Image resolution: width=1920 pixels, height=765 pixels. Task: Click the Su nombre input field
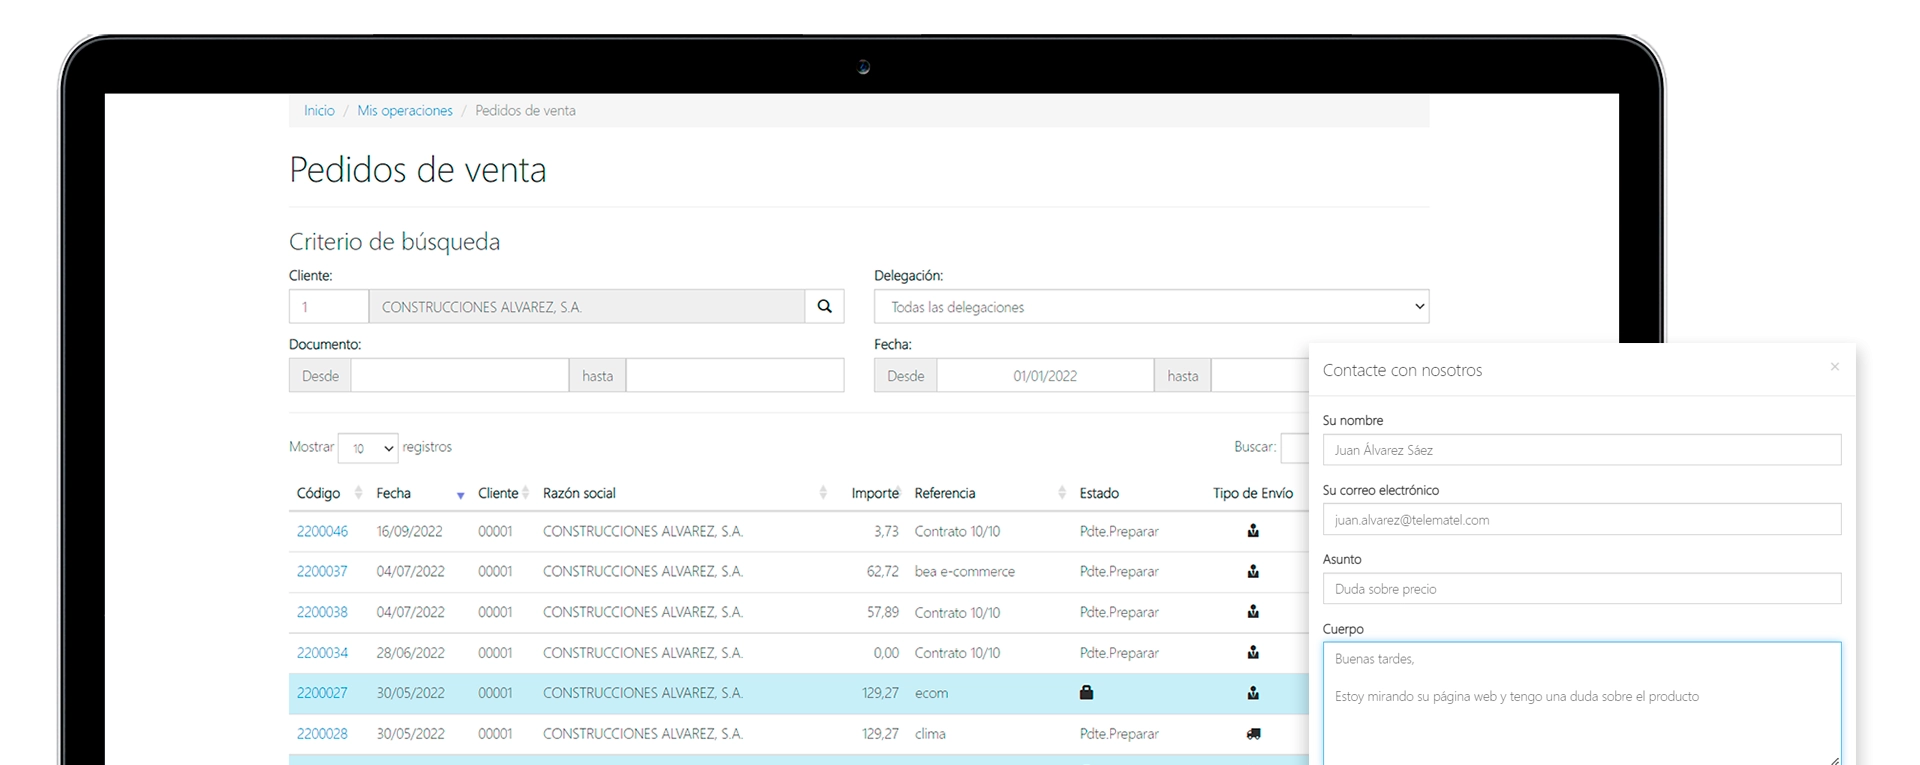1581,449
